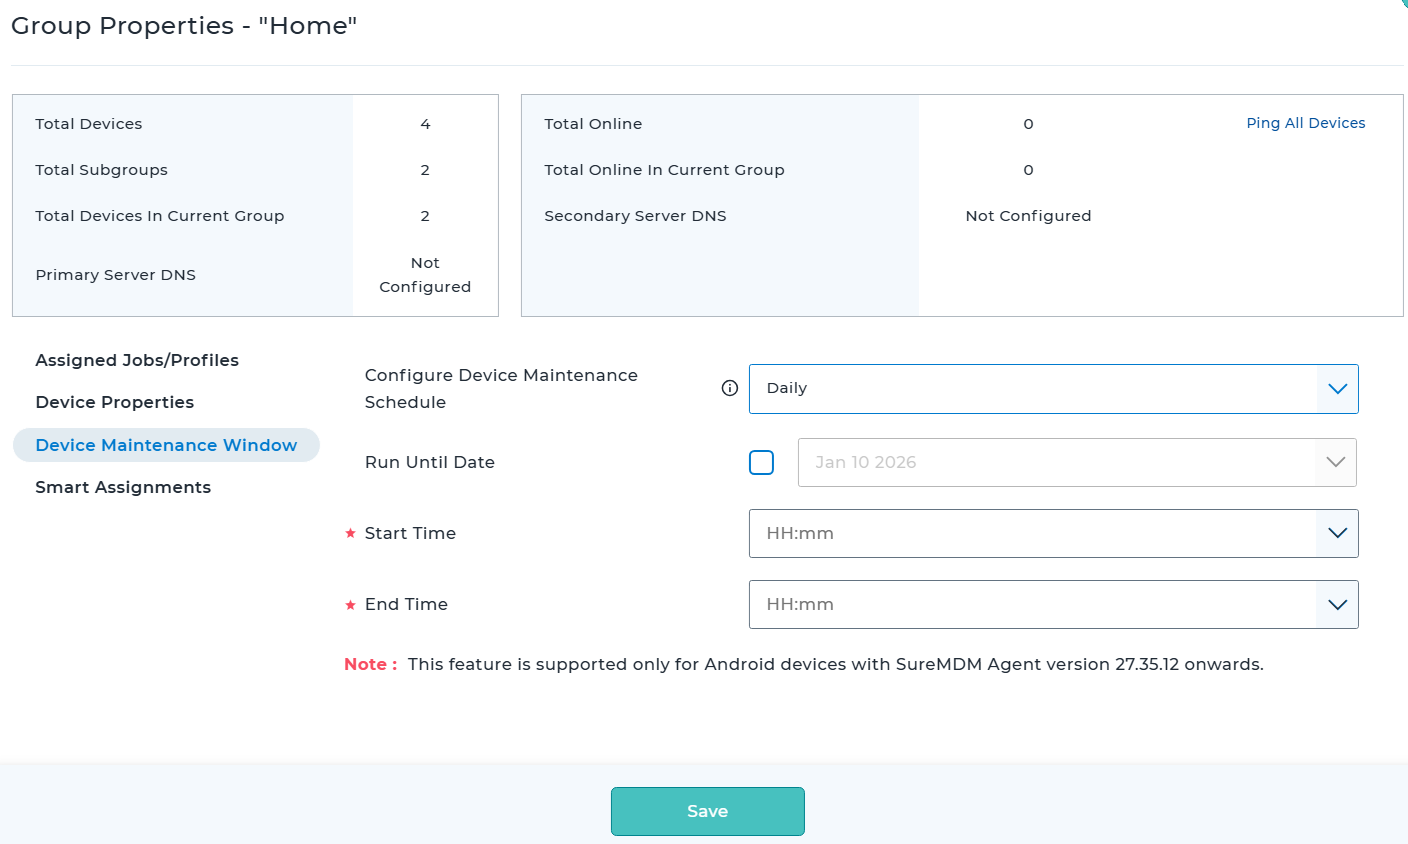
Task: Switch to Assigned Jobs/Profiles section
Action: pyautogui.click(x=137, y=360)
